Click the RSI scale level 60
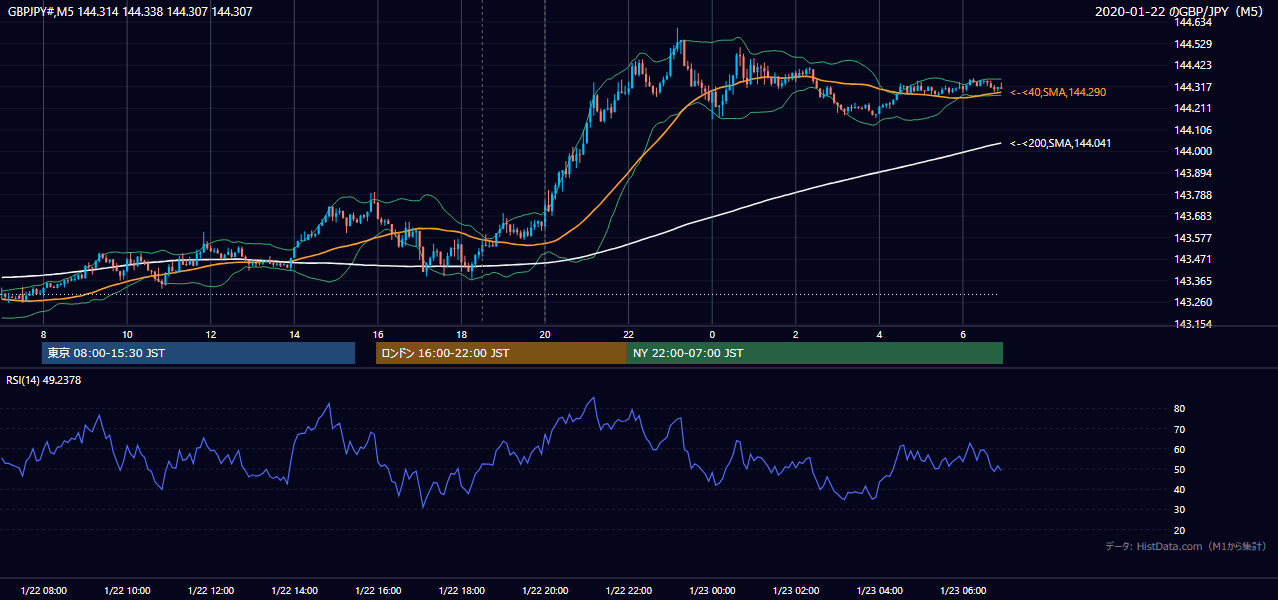 tap(1179, 449)
